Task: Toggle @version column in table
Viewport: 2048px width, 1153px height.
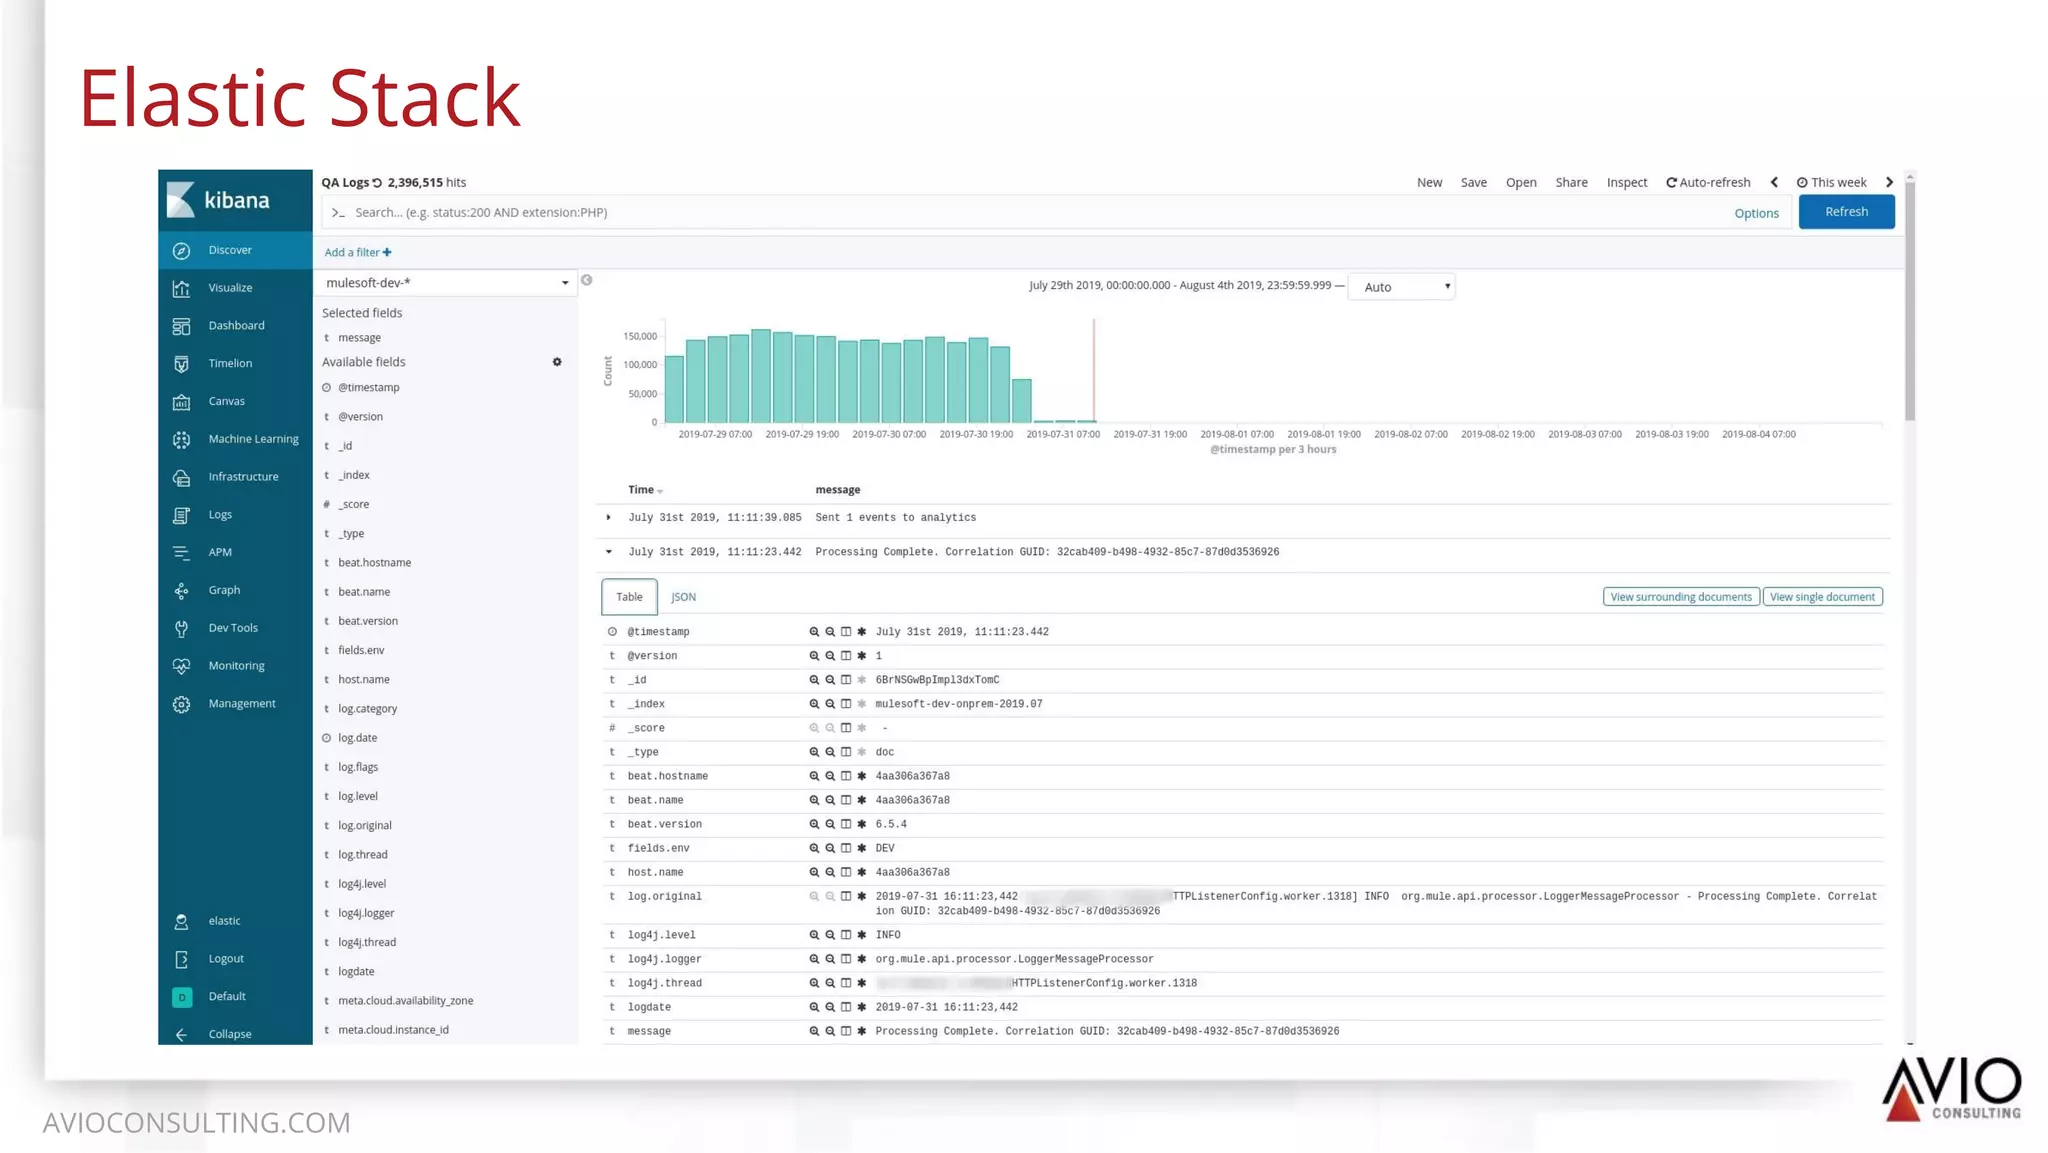Action: click(846, 656)
